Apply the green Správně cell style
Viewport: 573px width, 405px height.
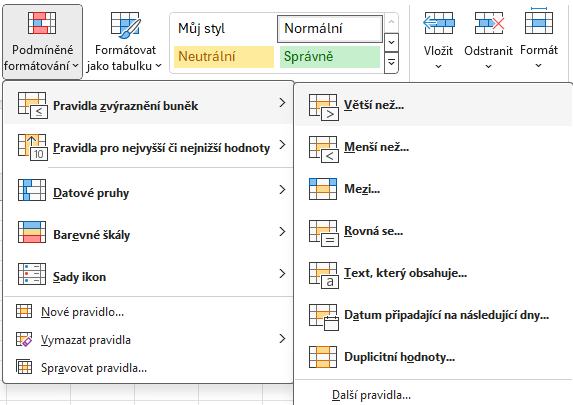(330, 57)
